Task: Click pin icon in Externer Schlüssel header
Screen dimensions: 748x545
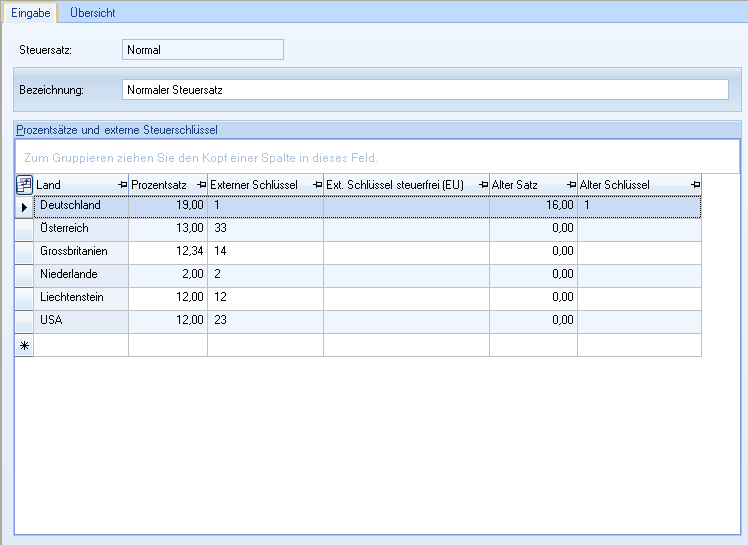Action: pyautogui.click(x=316, y=185)
